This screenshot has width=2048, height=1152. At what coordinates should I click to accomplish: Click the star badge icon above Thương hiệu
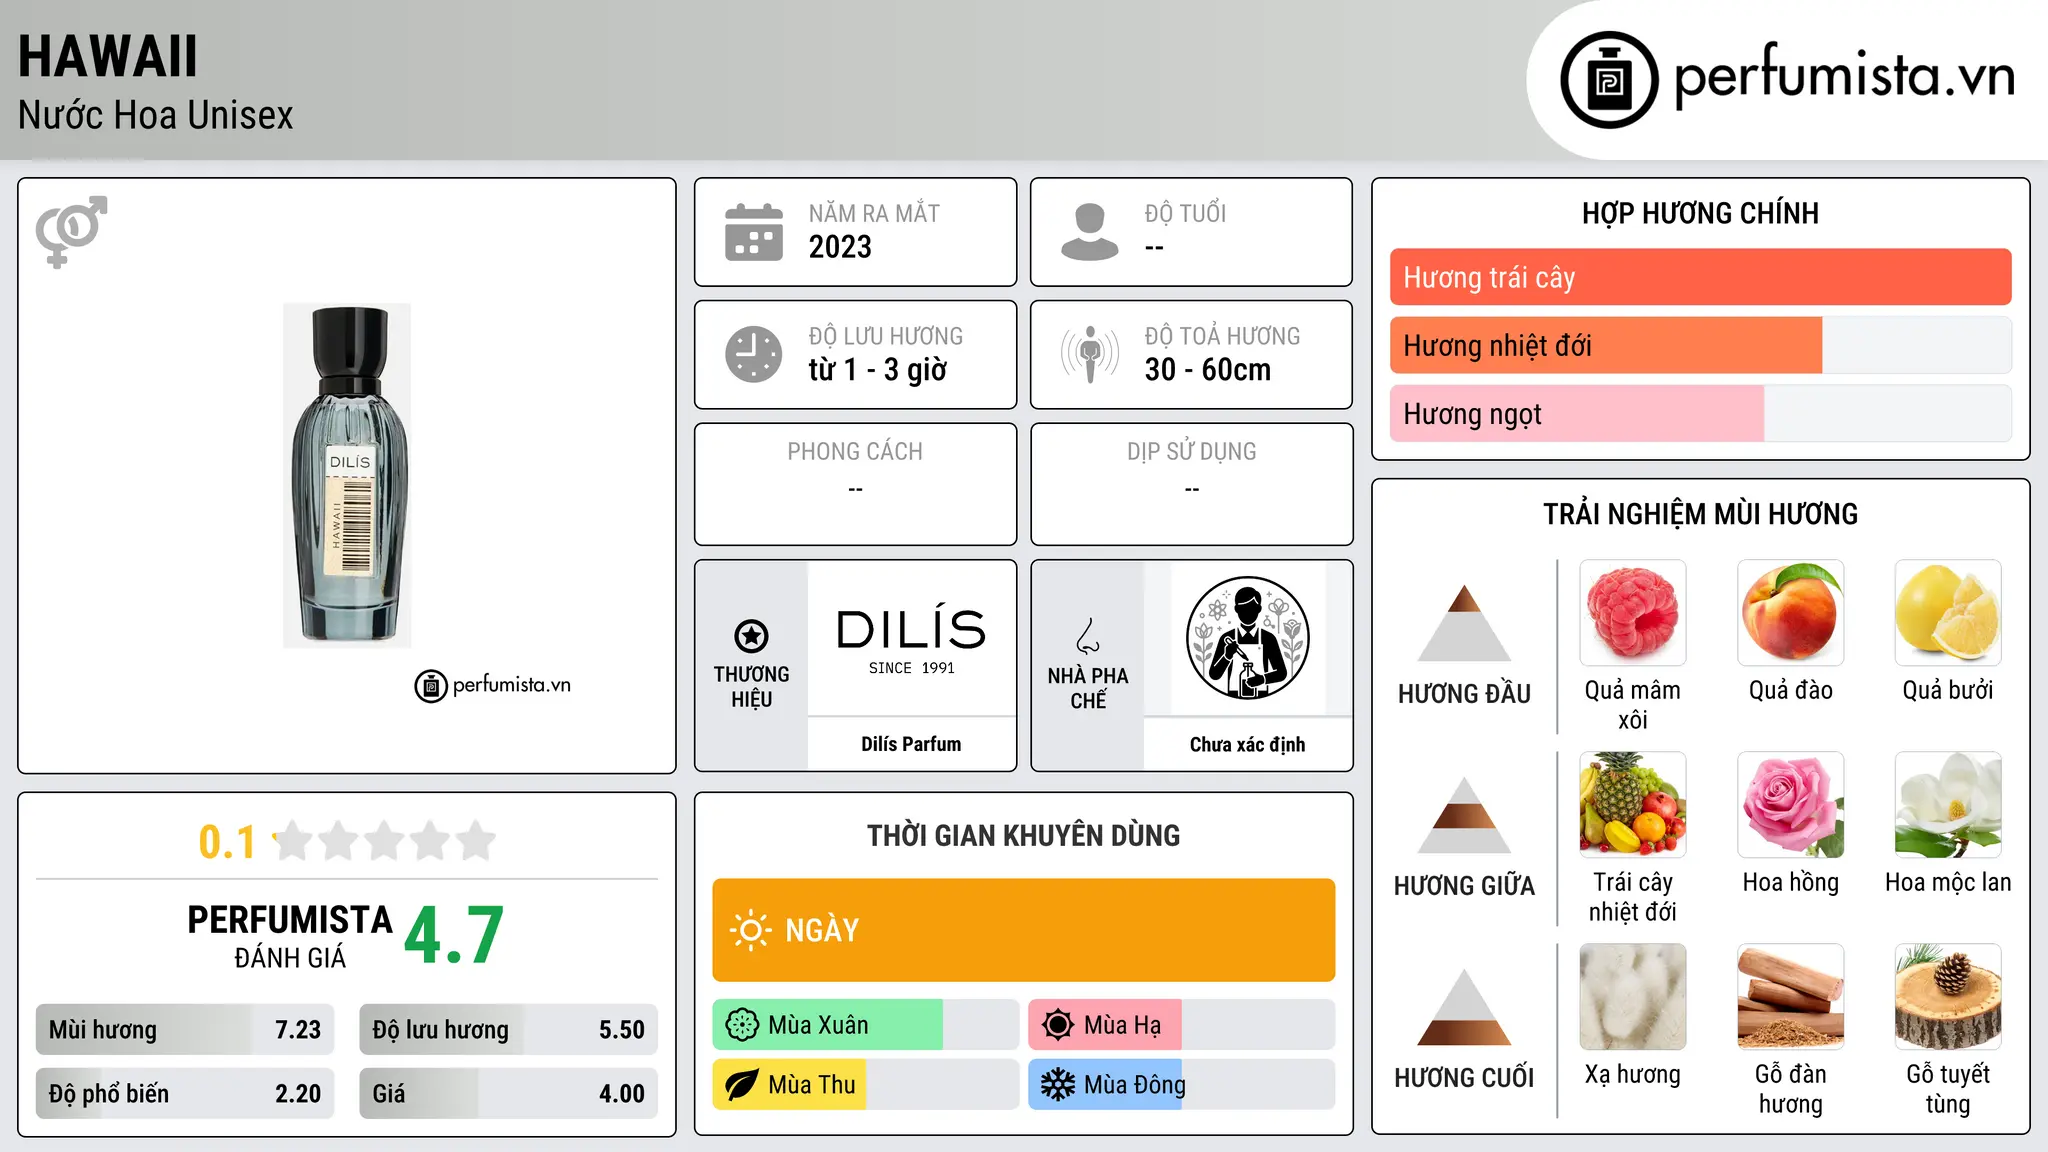tap(751, 636)
